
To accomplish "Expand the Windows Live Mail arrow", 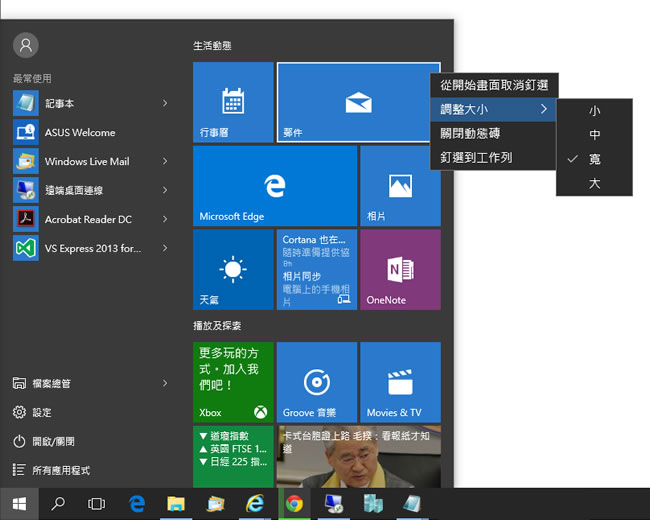I will click(165, 161).
